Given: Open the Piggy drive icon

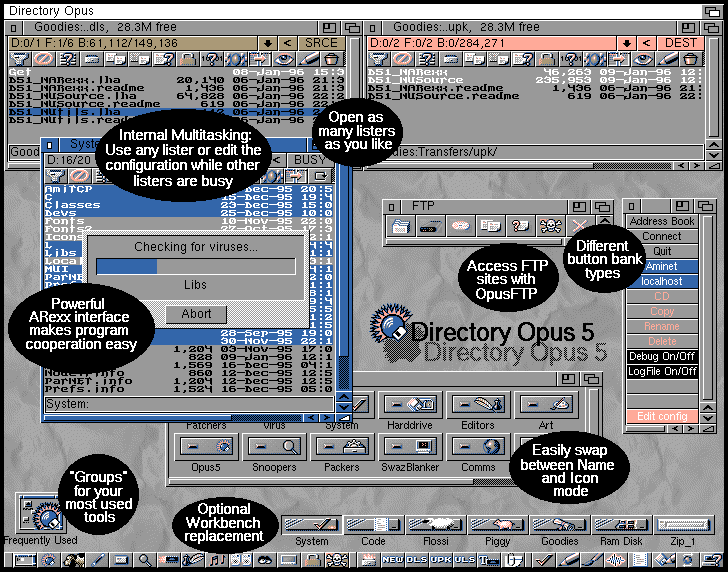Looking at the screenshot, I should (x=497, y=525).
